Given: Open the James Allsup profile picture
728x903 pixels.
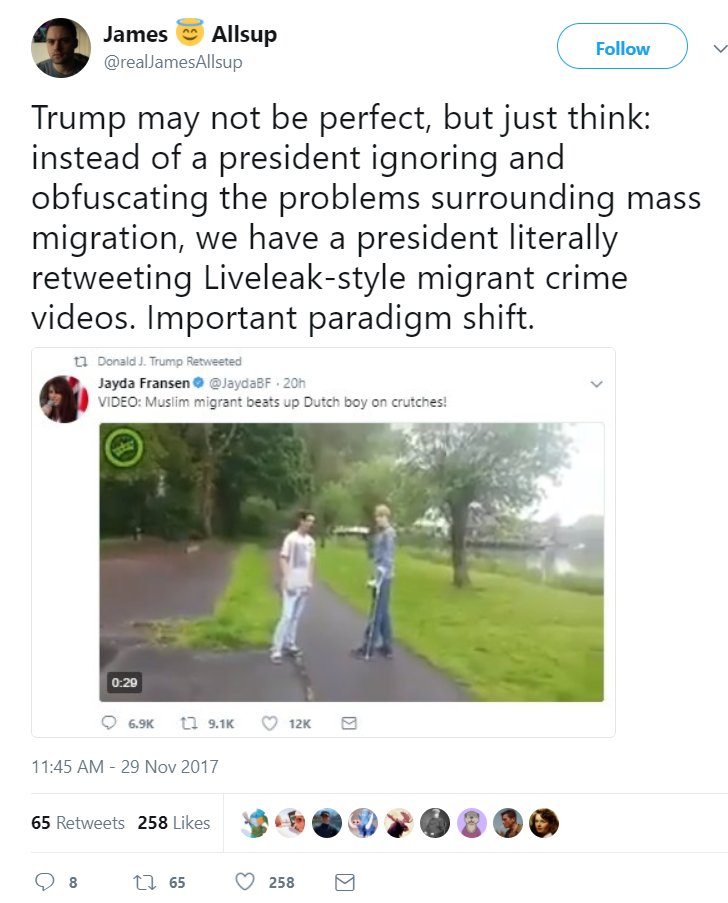Looking at the screenshot, I should pyautogui.click(x=60, y=48).
